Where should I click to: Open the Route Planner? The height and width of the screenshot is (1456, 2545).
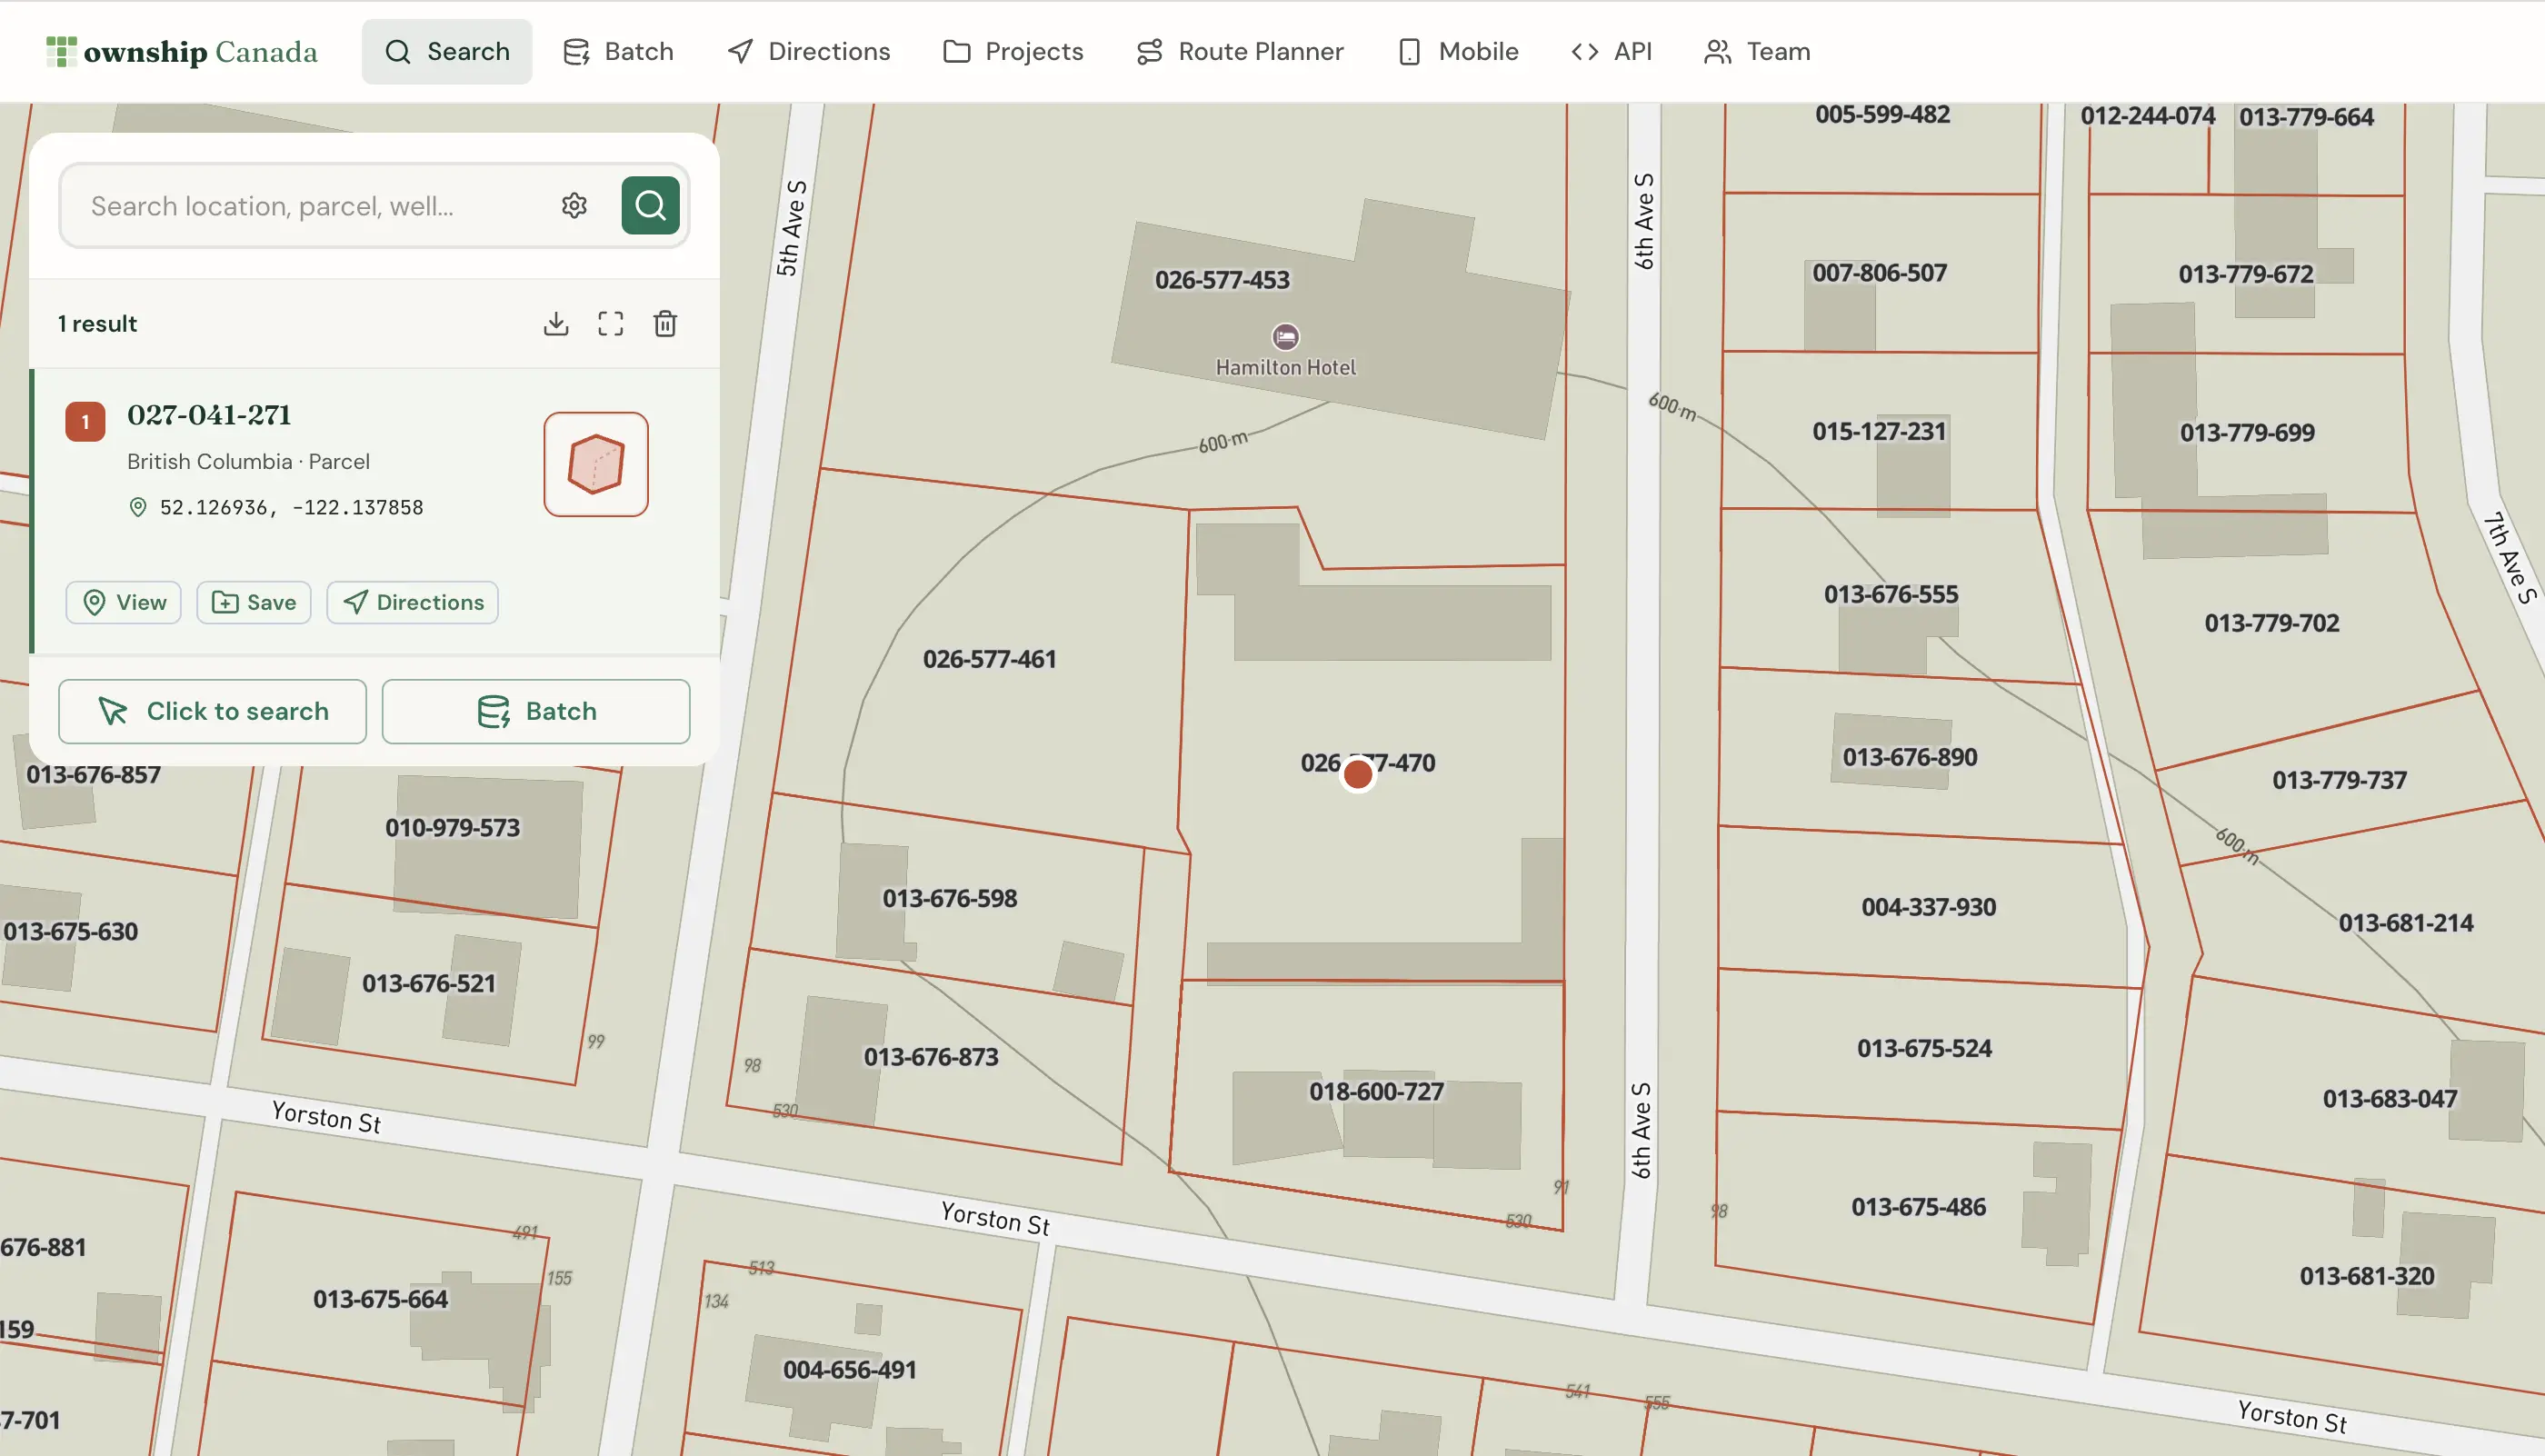click(1240, 51)
